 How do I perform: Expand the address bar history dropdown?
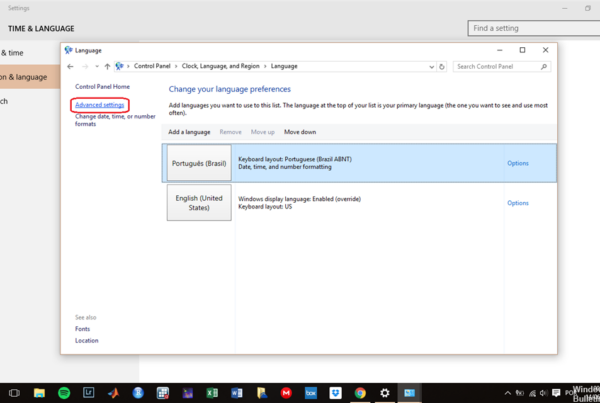point(432,67)
